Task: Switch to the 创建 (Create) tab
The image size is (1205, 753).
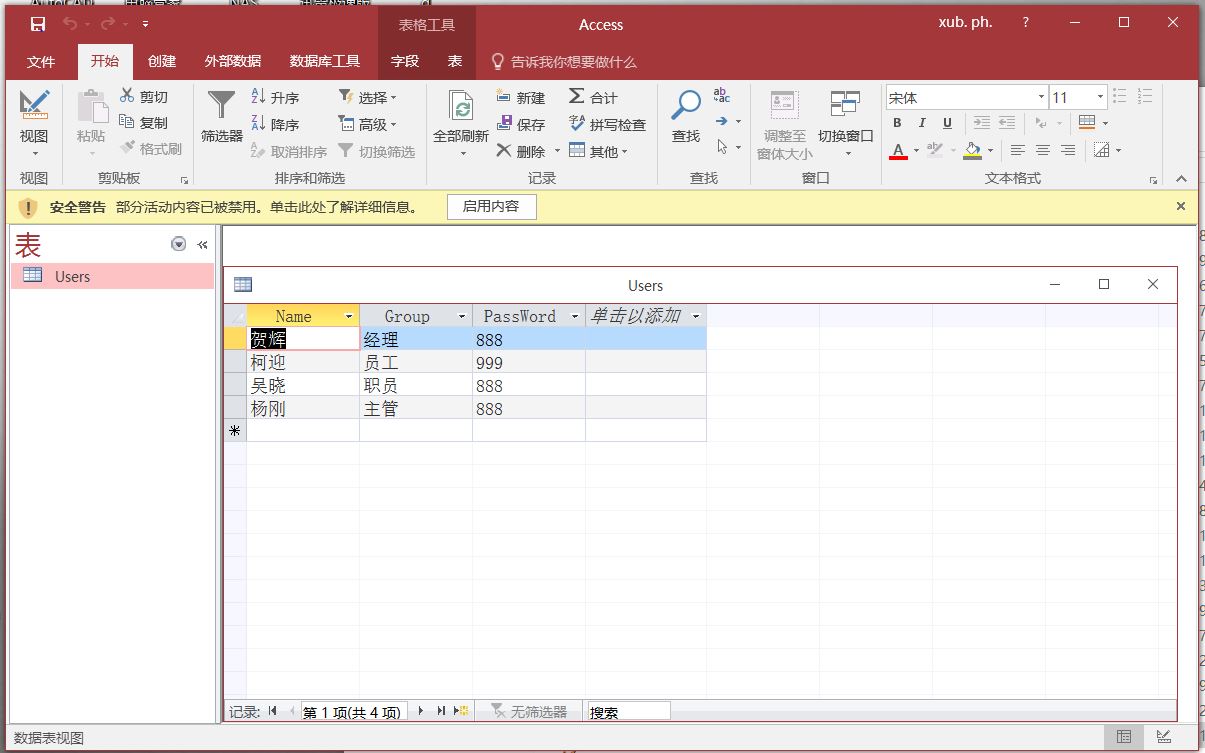Action: tap(162, 61)
